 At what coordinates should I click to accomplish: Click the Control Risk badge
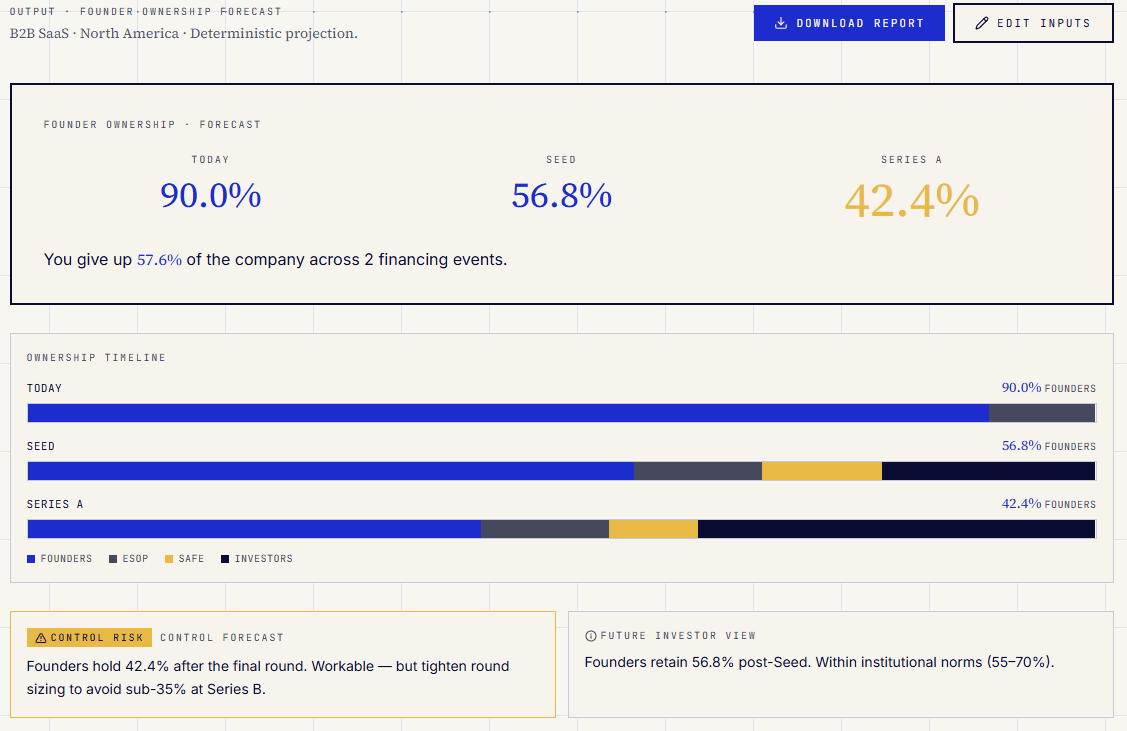tap(89, 638)
